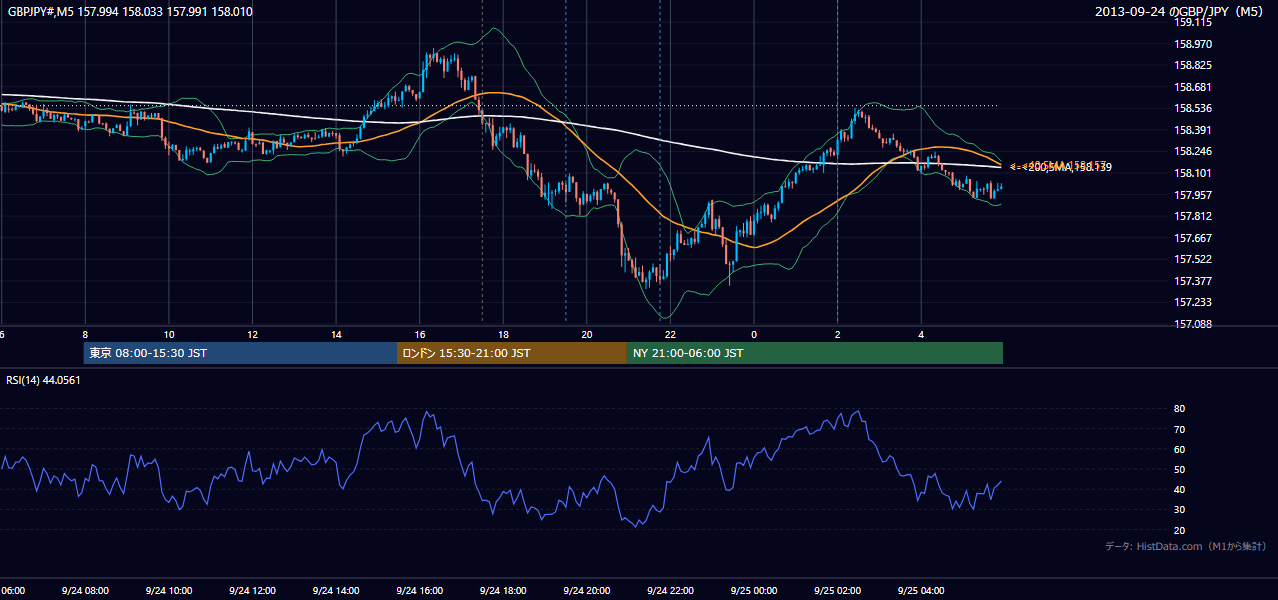Click hour tick 10 under the price chart
The image size is (1278, 600).
169,334
